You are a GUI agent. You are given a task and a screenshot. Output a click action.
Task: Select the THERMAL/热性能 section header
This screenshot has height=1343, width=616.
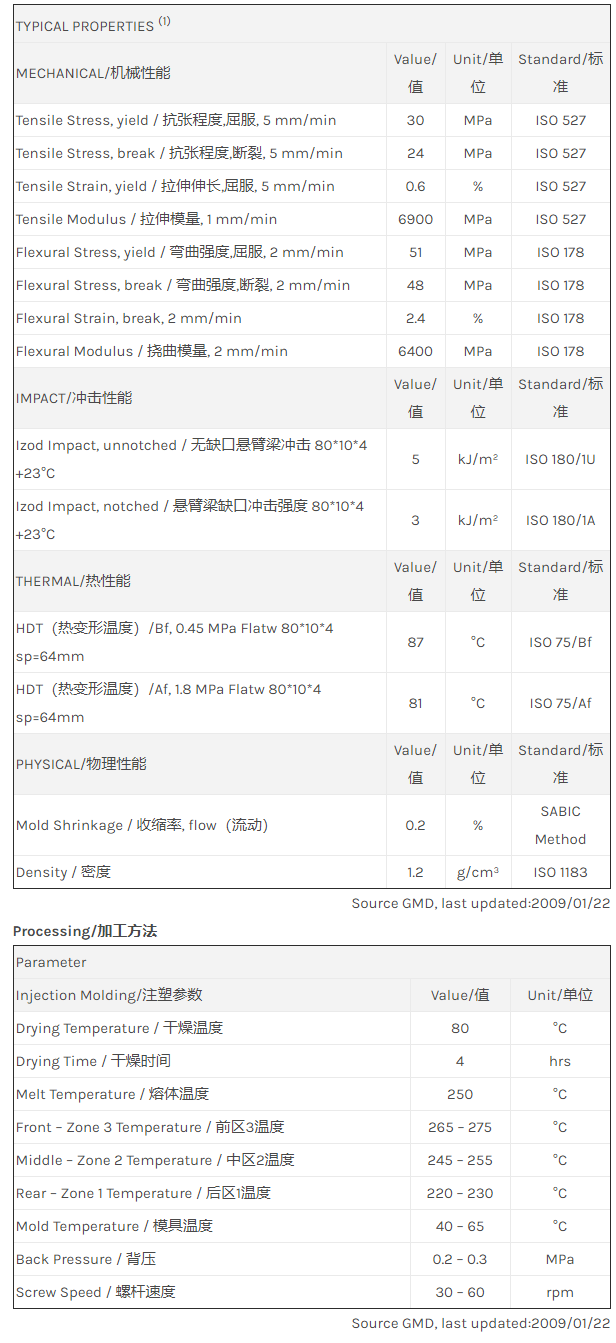pyautogui.click(x=73, y=581)
